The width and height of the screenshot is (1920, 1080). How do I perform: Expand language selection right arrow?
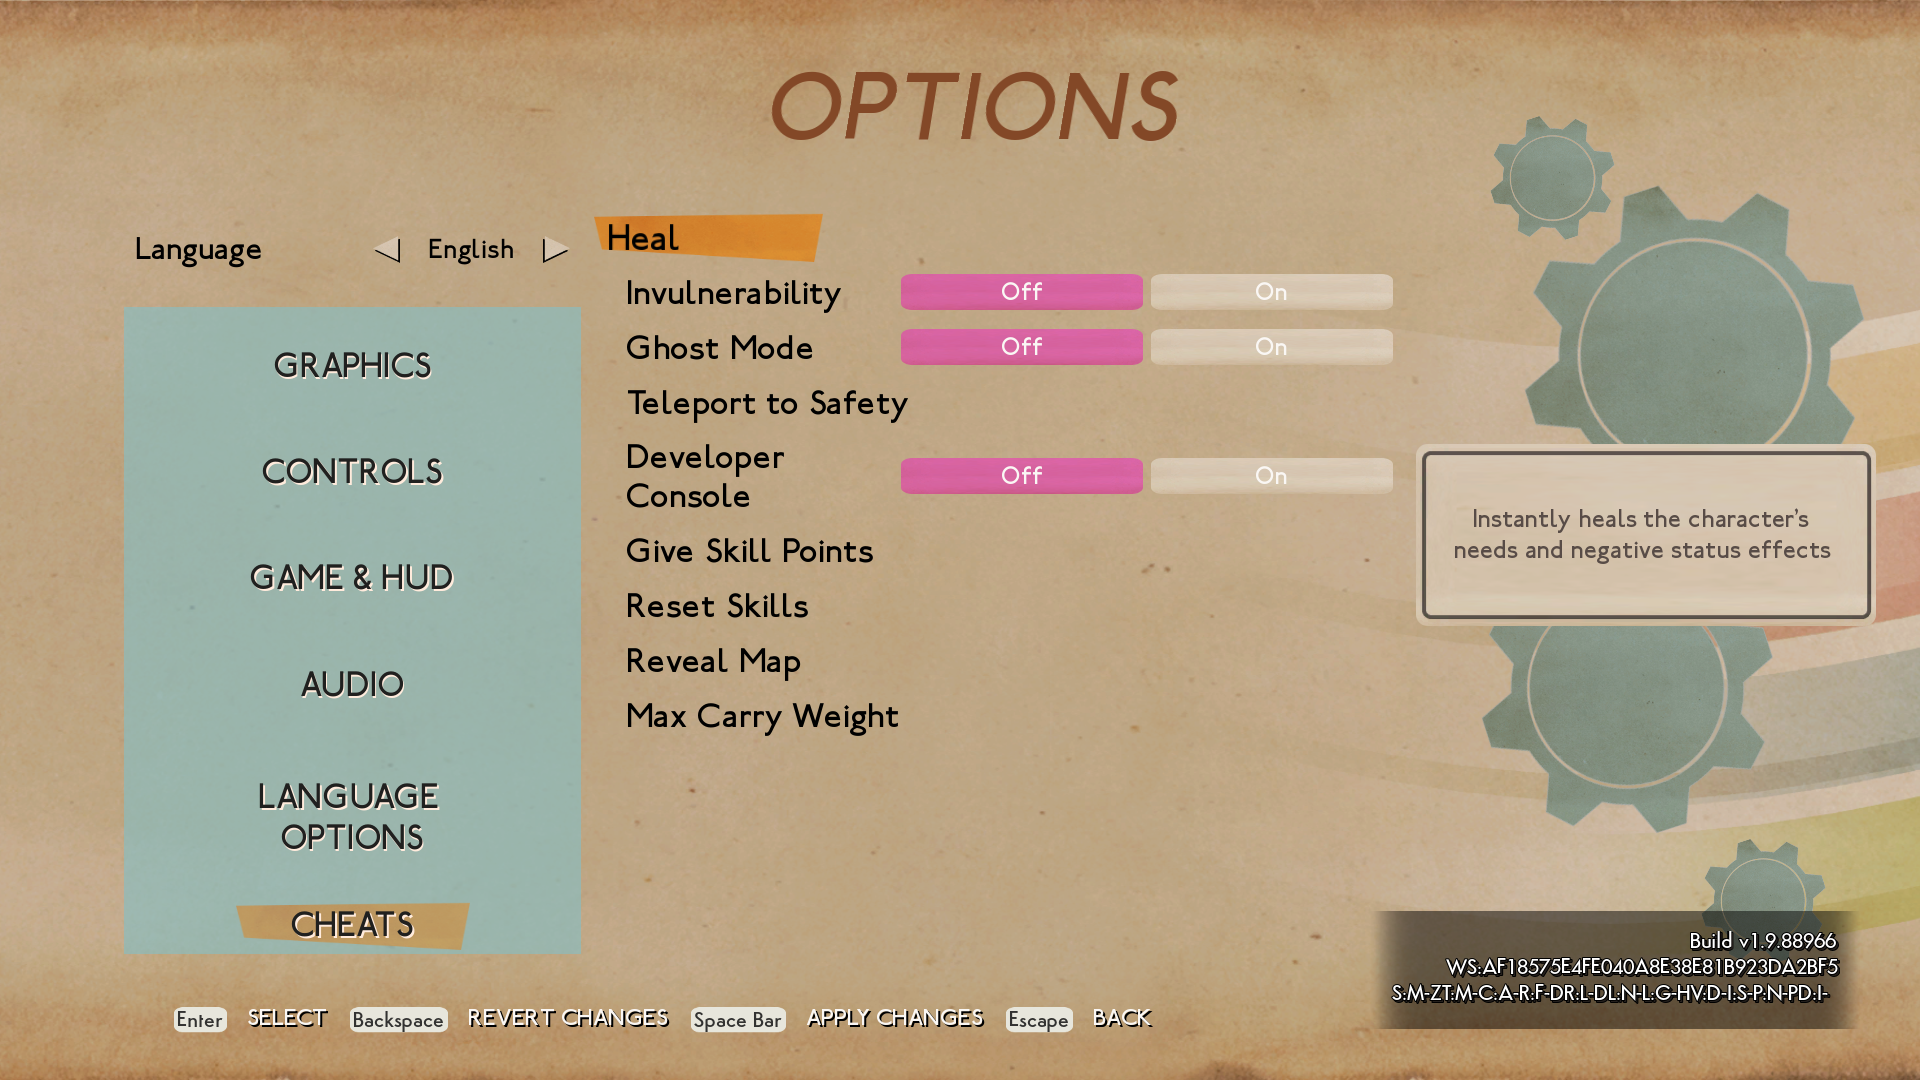pos(555,249)
